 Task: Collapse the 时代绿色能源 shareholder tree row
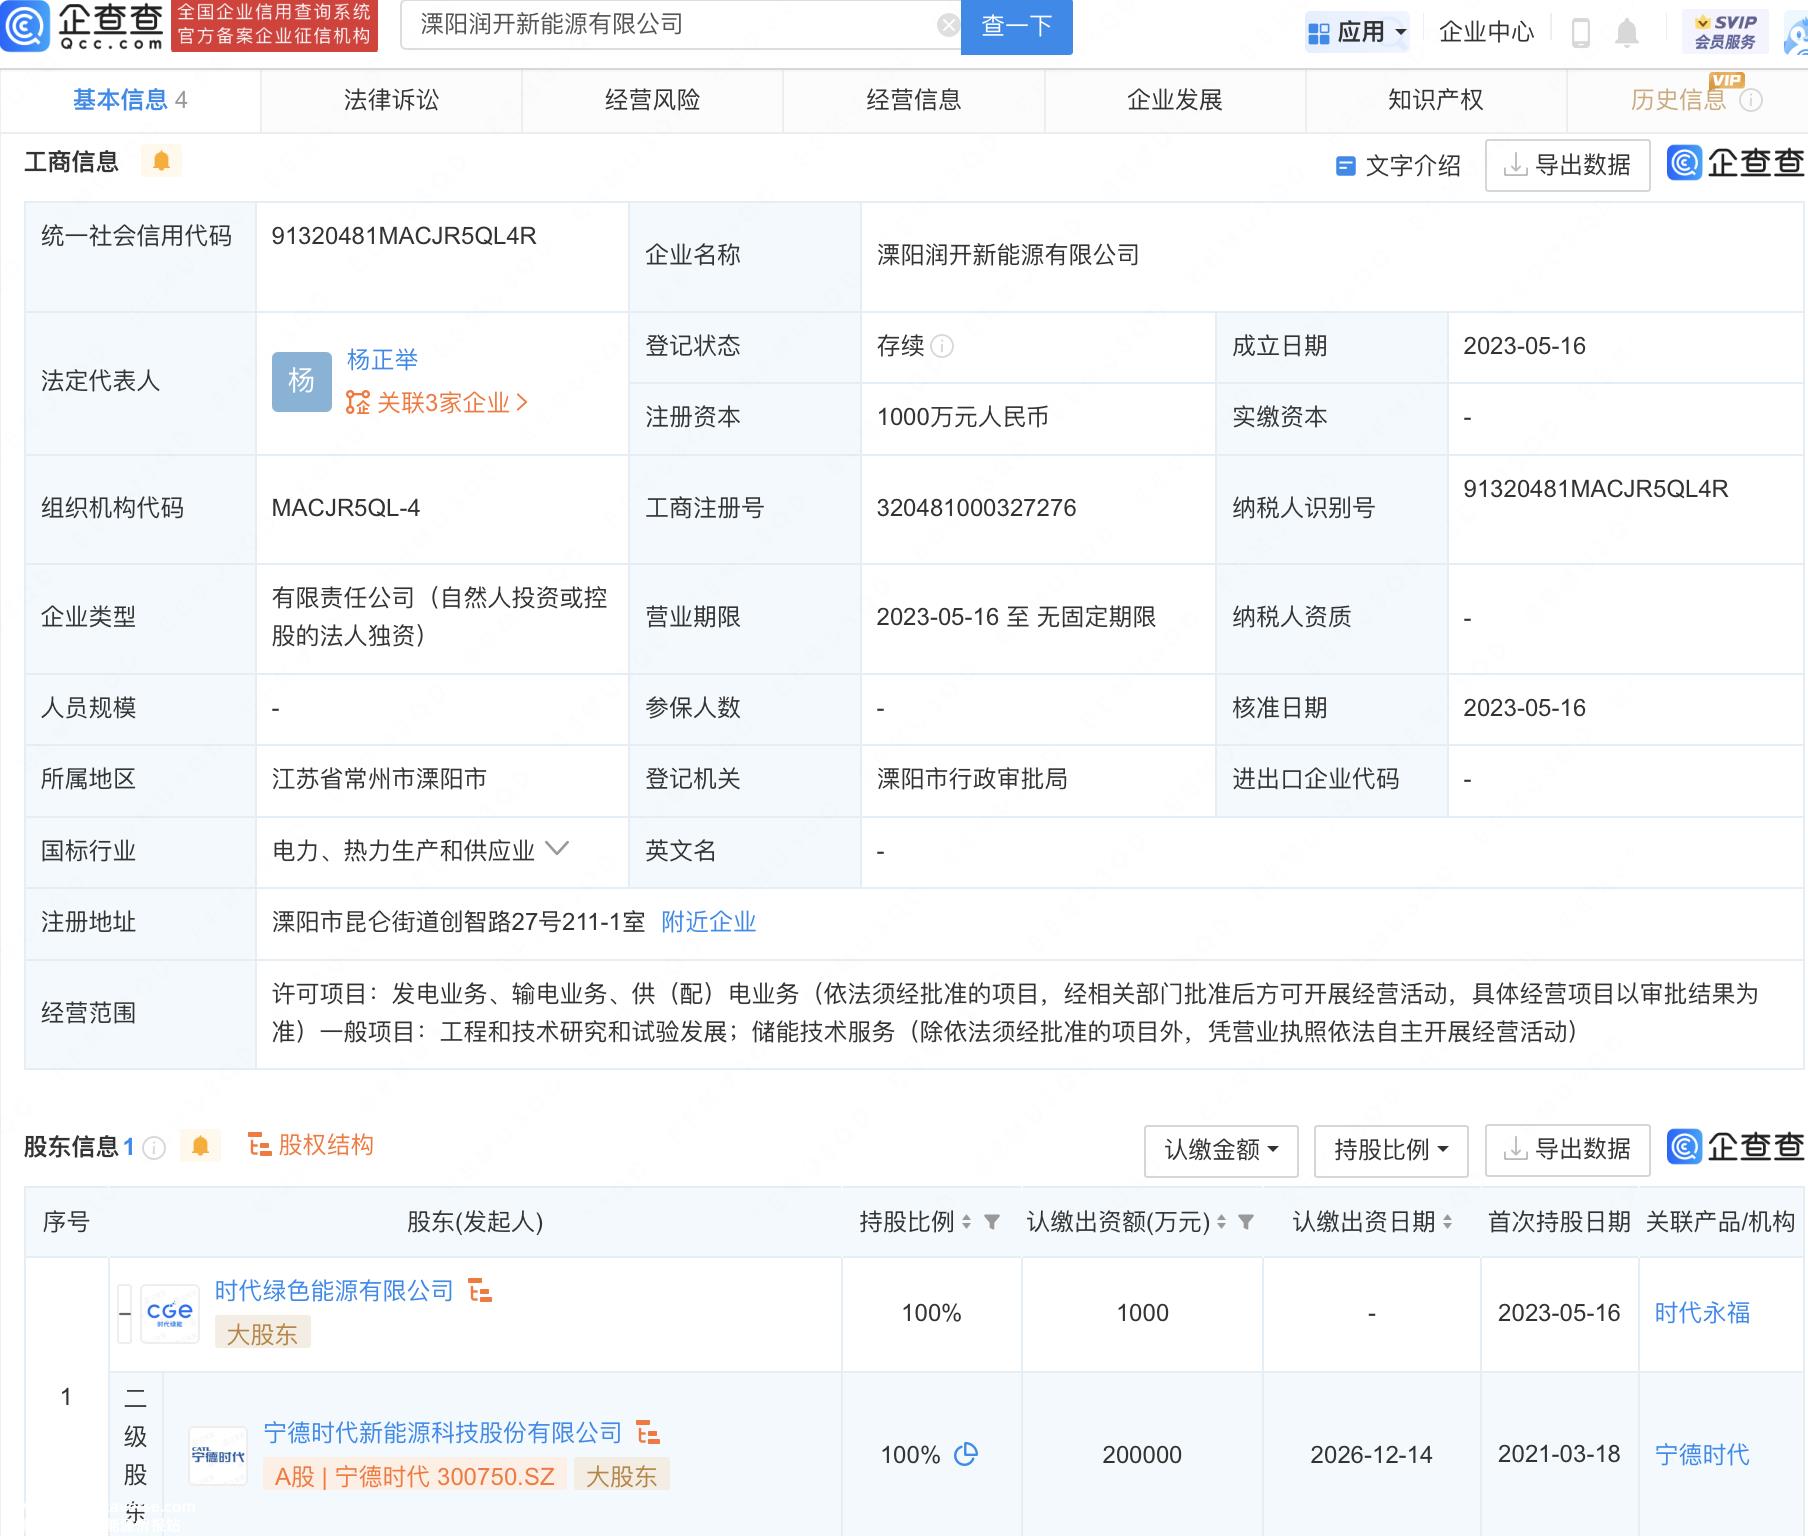pos(125,1313)
